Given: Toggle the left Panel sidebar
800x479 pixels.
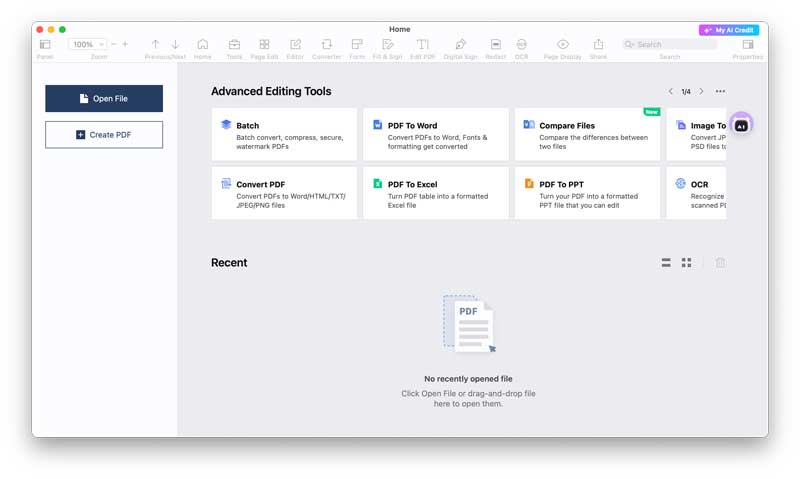Looking at the screenshot, I should tap(45, 45).
